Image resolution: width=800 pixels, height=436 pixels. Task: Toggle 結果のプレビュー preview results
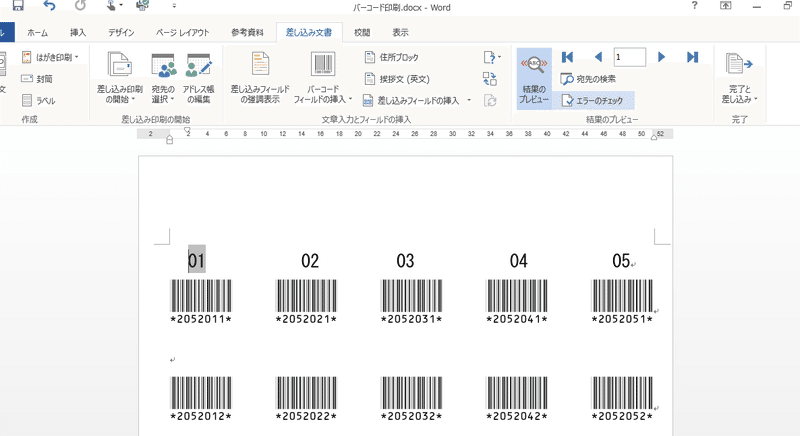coord(534,79)
